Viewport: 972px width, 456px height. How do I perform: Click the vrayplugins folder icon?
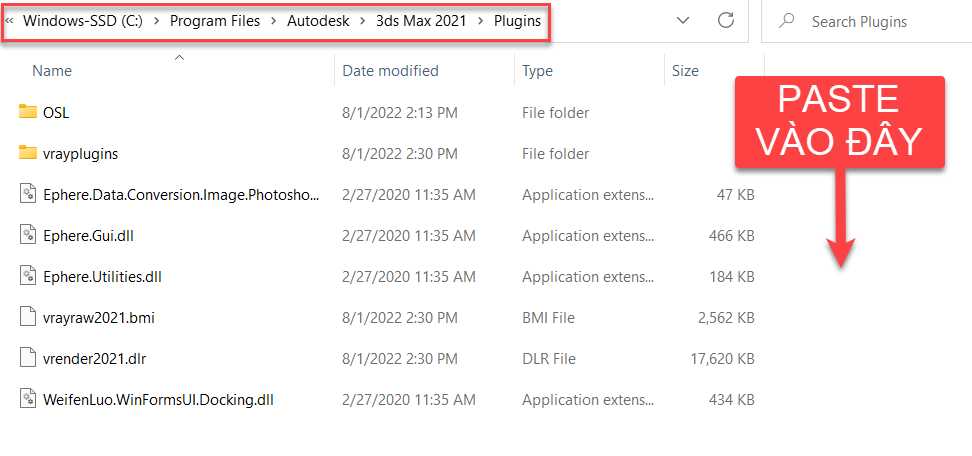pos(28,153)
